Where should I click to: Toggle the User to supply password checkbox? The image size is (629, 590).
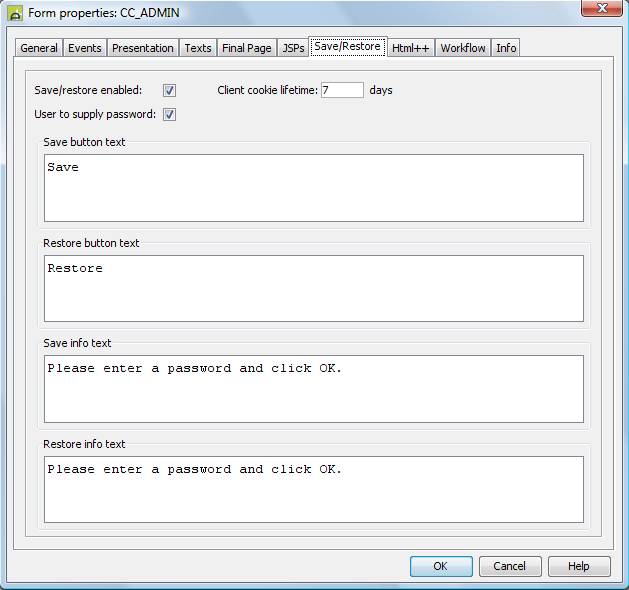(170, 114)
